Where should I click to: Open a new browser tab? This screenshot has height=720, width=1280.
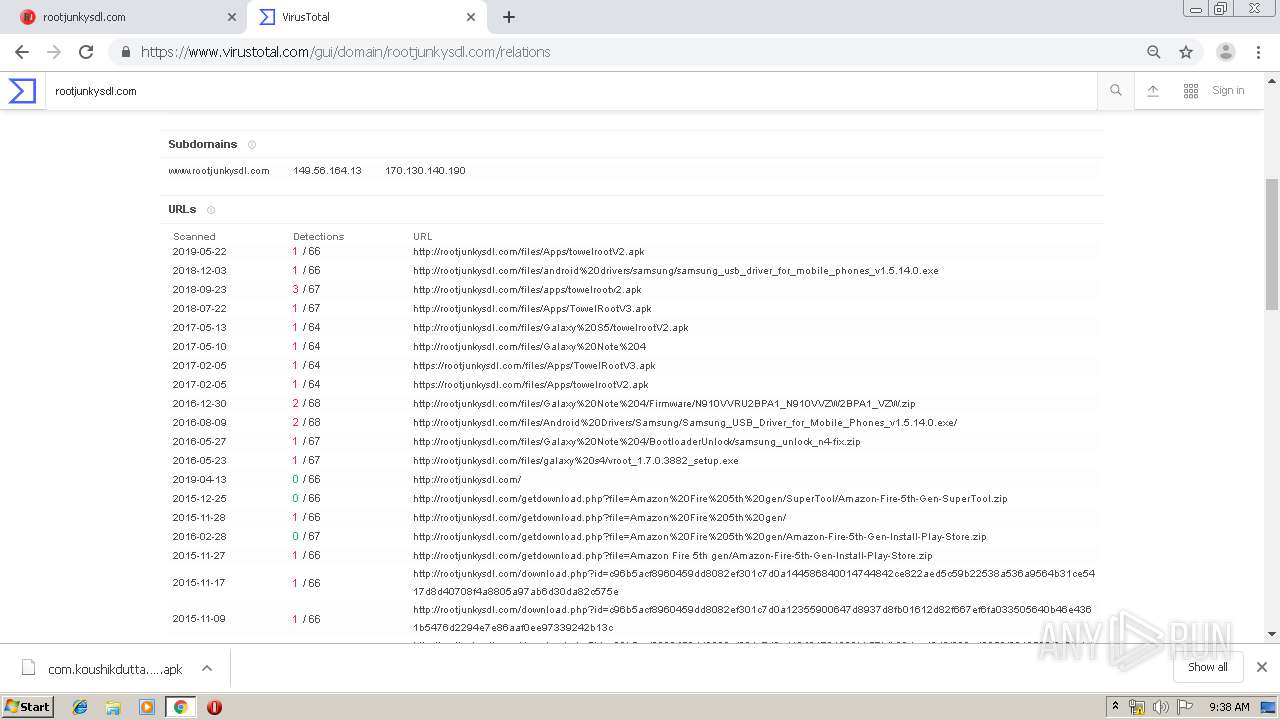point(509,17)
